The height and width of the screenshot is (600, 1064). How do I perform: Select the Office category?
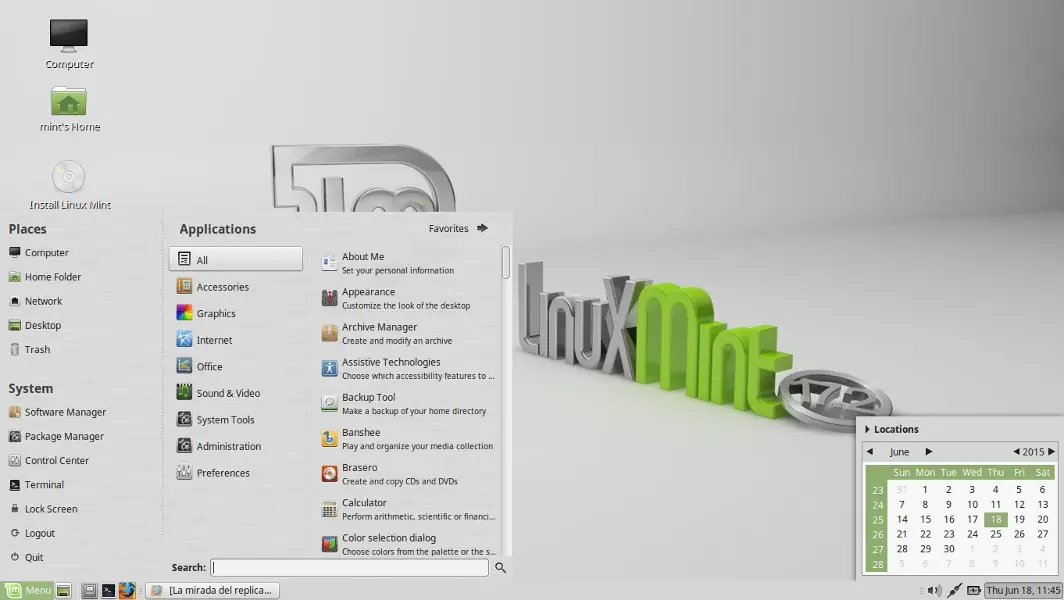236,366
